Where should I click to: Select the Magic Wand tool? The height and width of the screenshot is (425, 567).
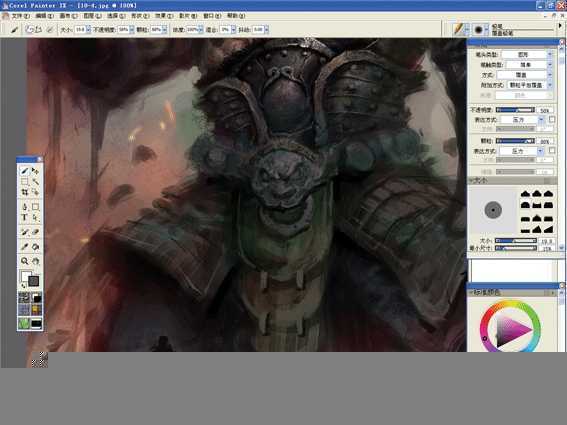coord(35,182)
